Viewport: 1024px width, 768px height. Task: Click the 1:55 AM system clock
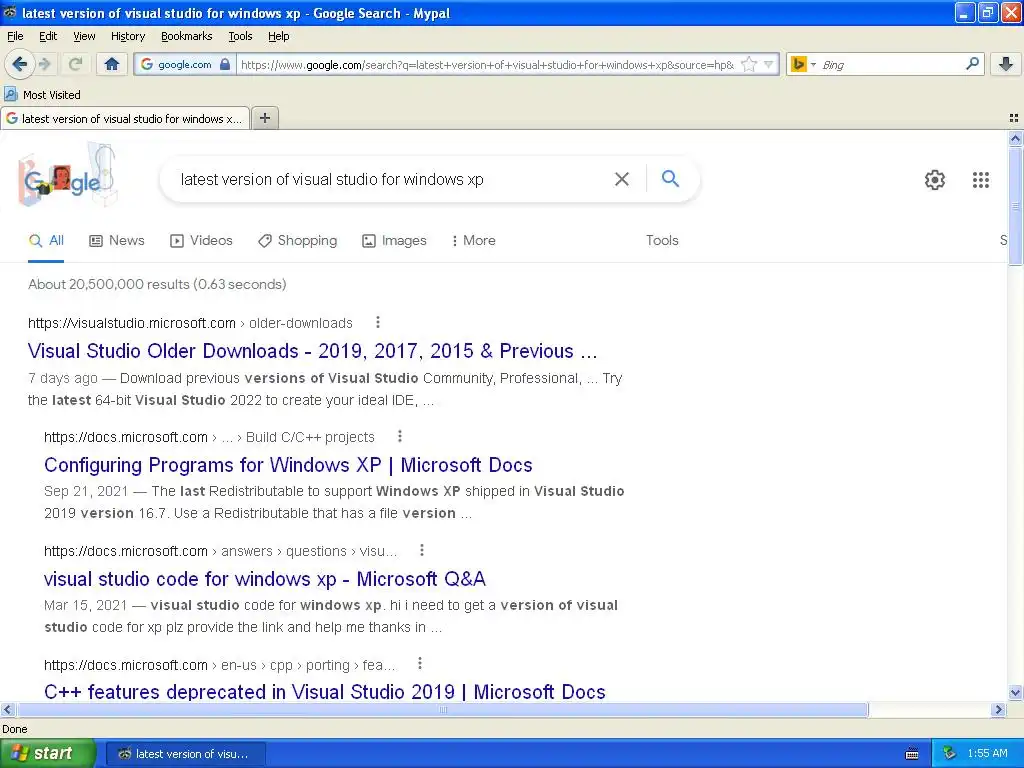(x=987, y=754)
